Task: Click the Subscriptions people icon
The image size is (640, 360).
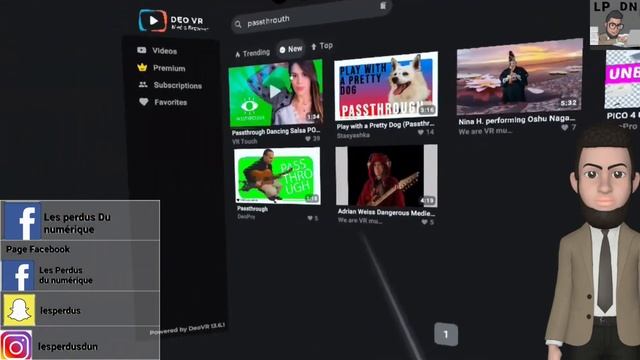Action: (143, 84)
